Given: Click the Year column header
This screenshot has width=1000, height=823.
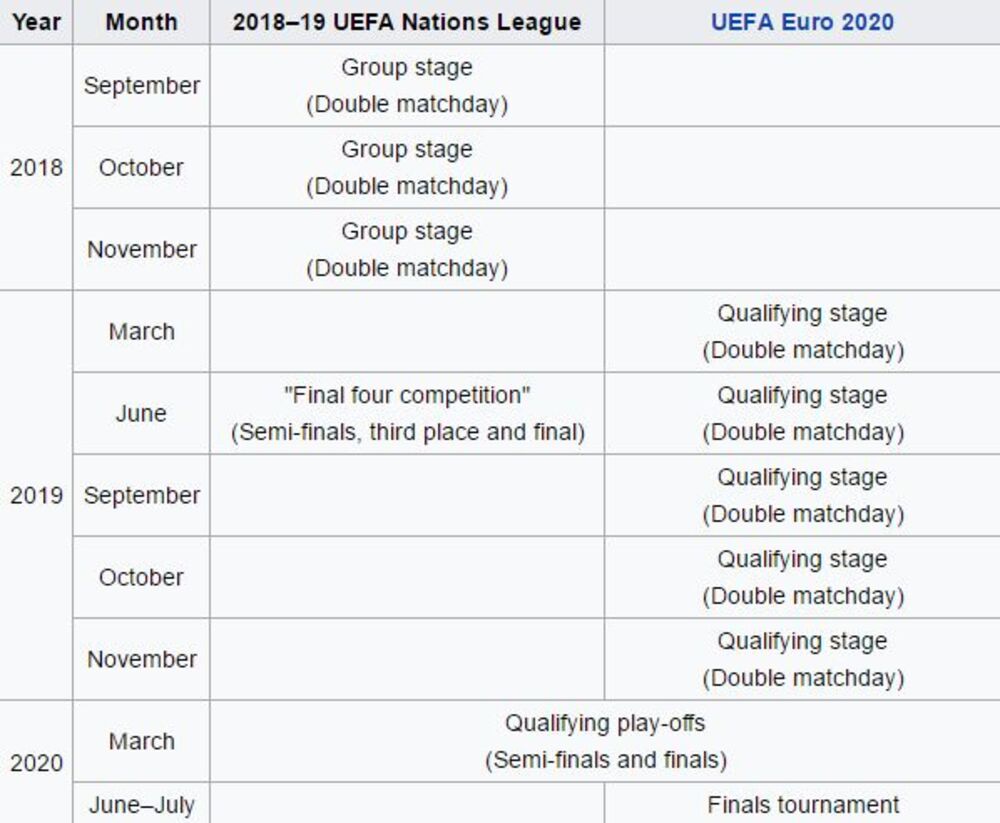Looking at the screenshot, I should pyautogui.click(x=36, y=22).
